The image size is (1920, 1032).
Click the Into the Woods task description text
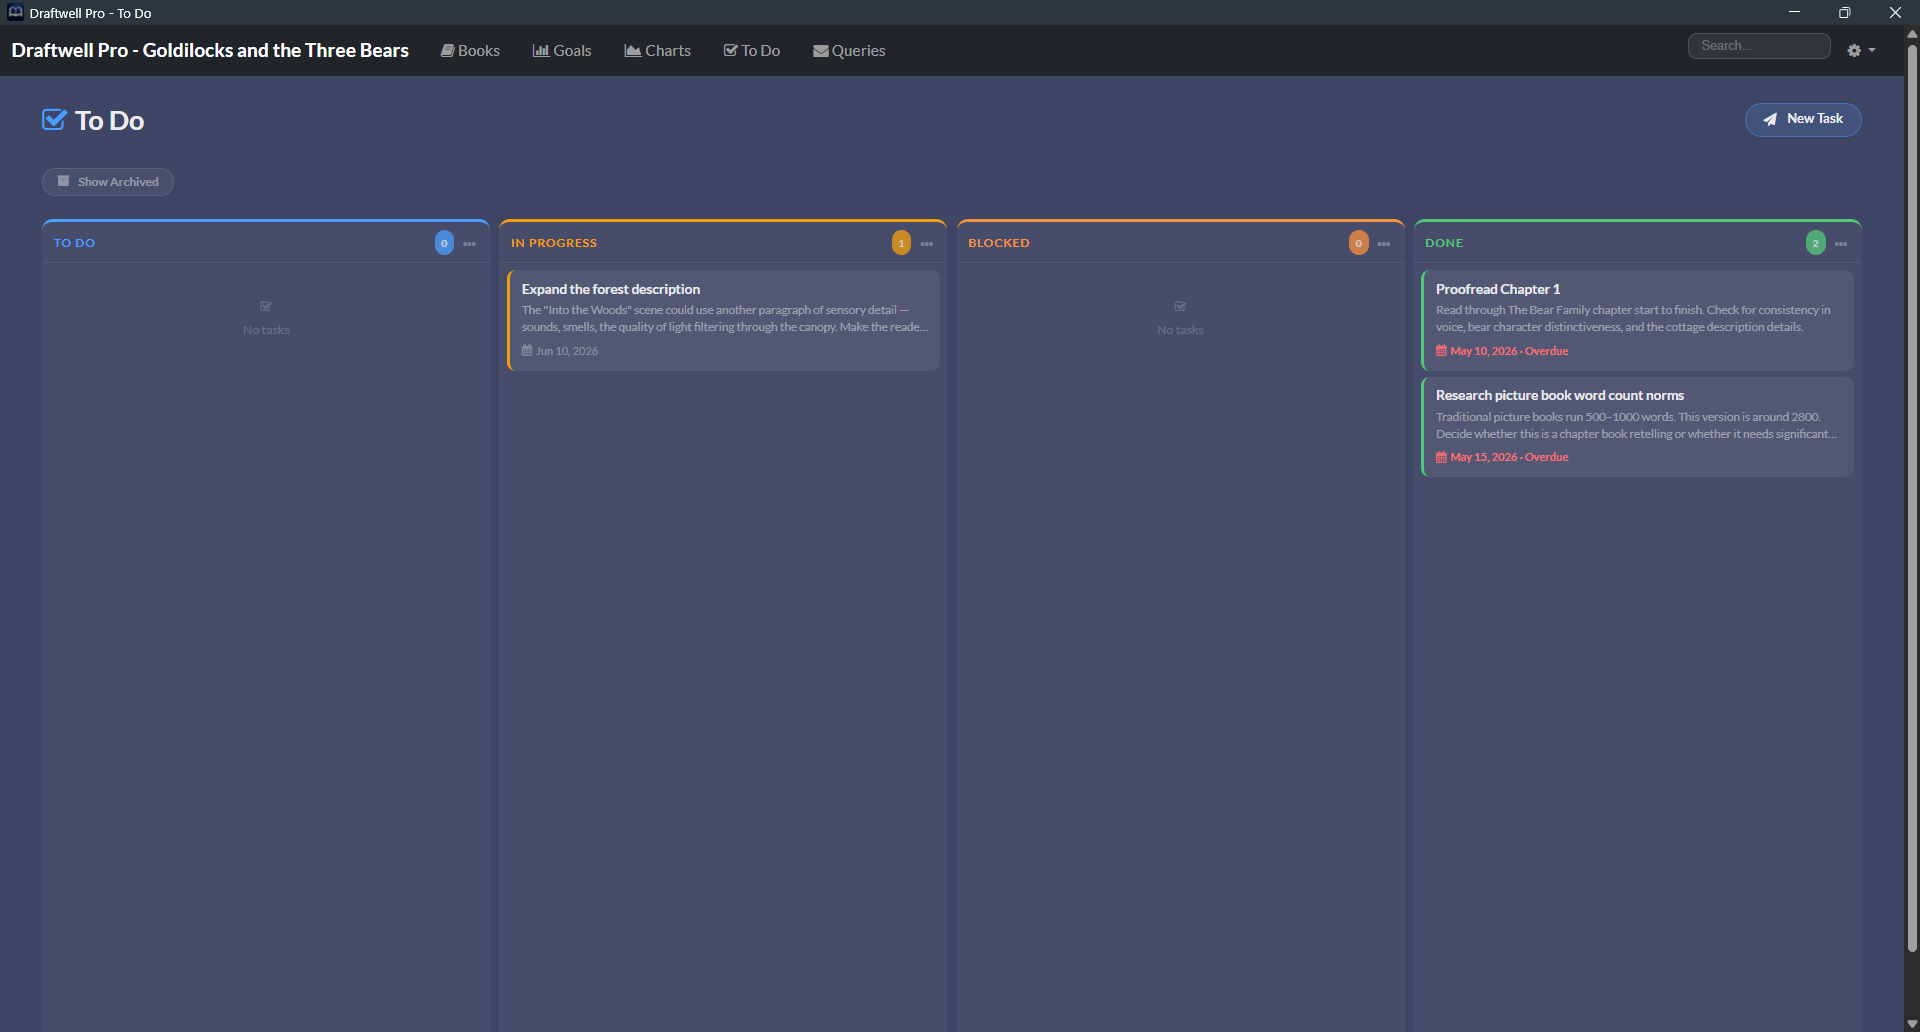725,319
